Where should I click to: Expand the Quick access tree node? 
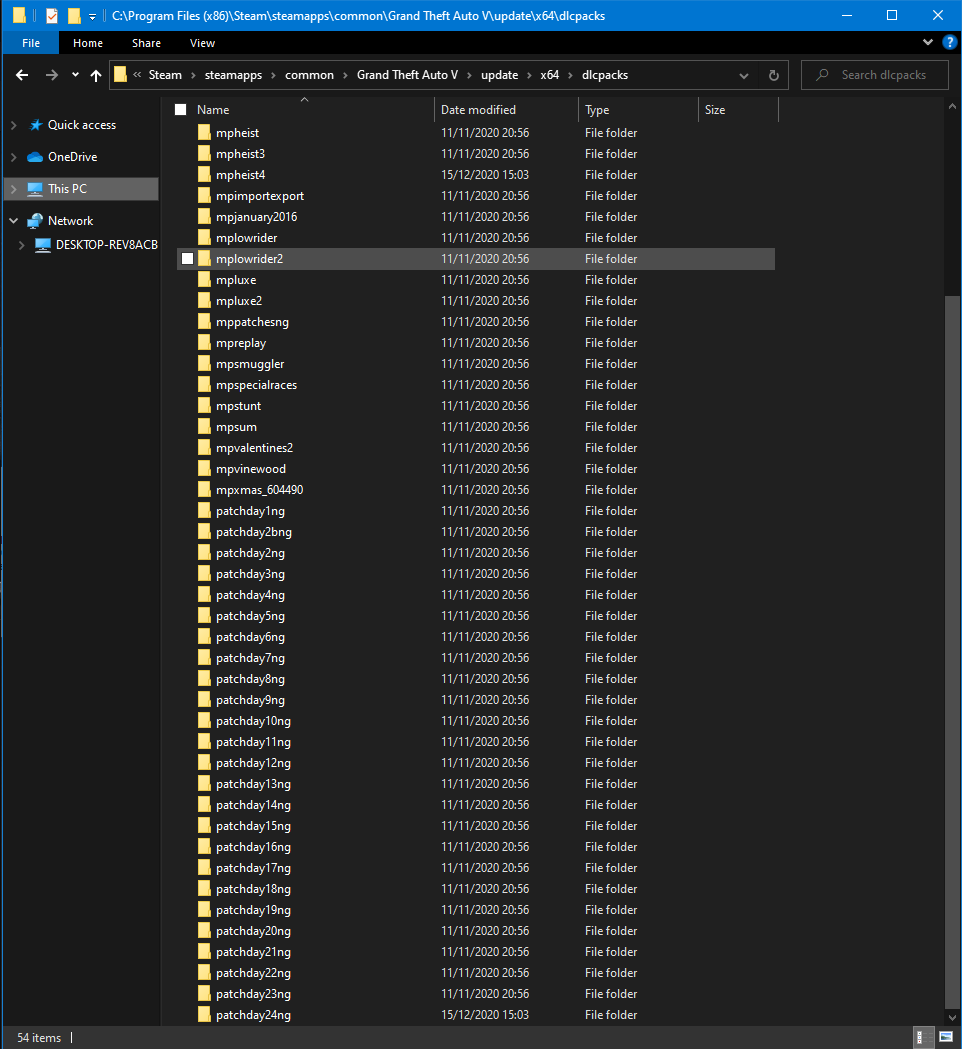click(x=13, y=125)
